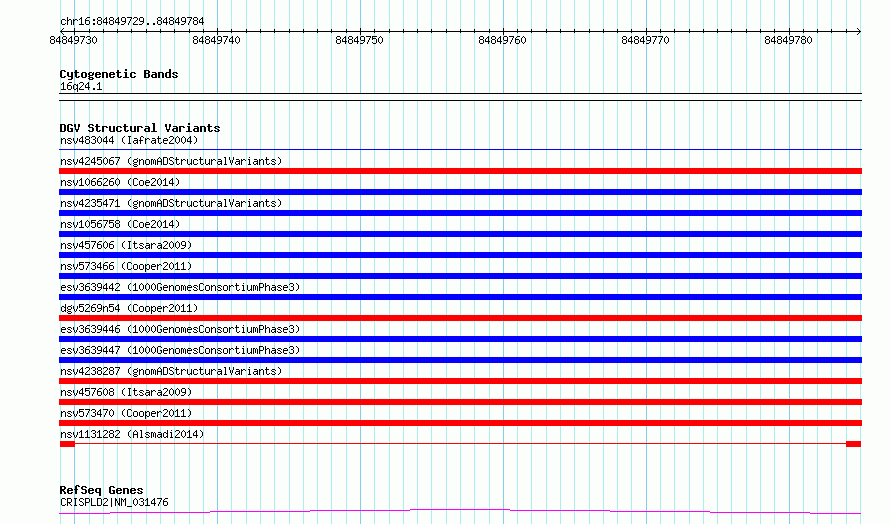Click the blue bar under esv3639442

(460, 297)
